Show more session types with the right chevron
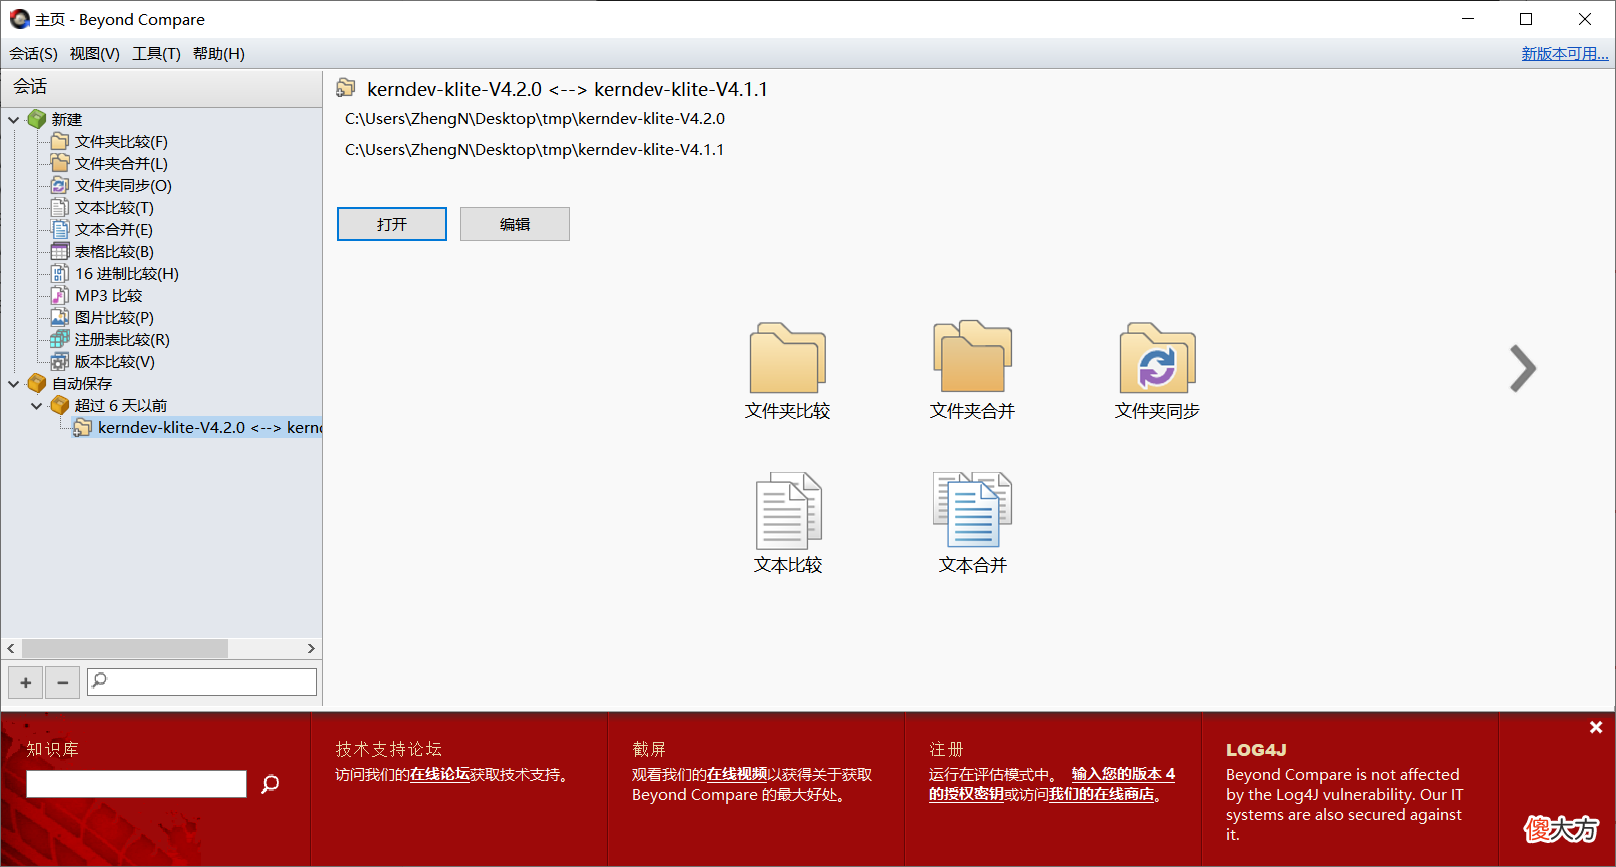Screen dimensions: 1616x867 (x=1522, y=368)
